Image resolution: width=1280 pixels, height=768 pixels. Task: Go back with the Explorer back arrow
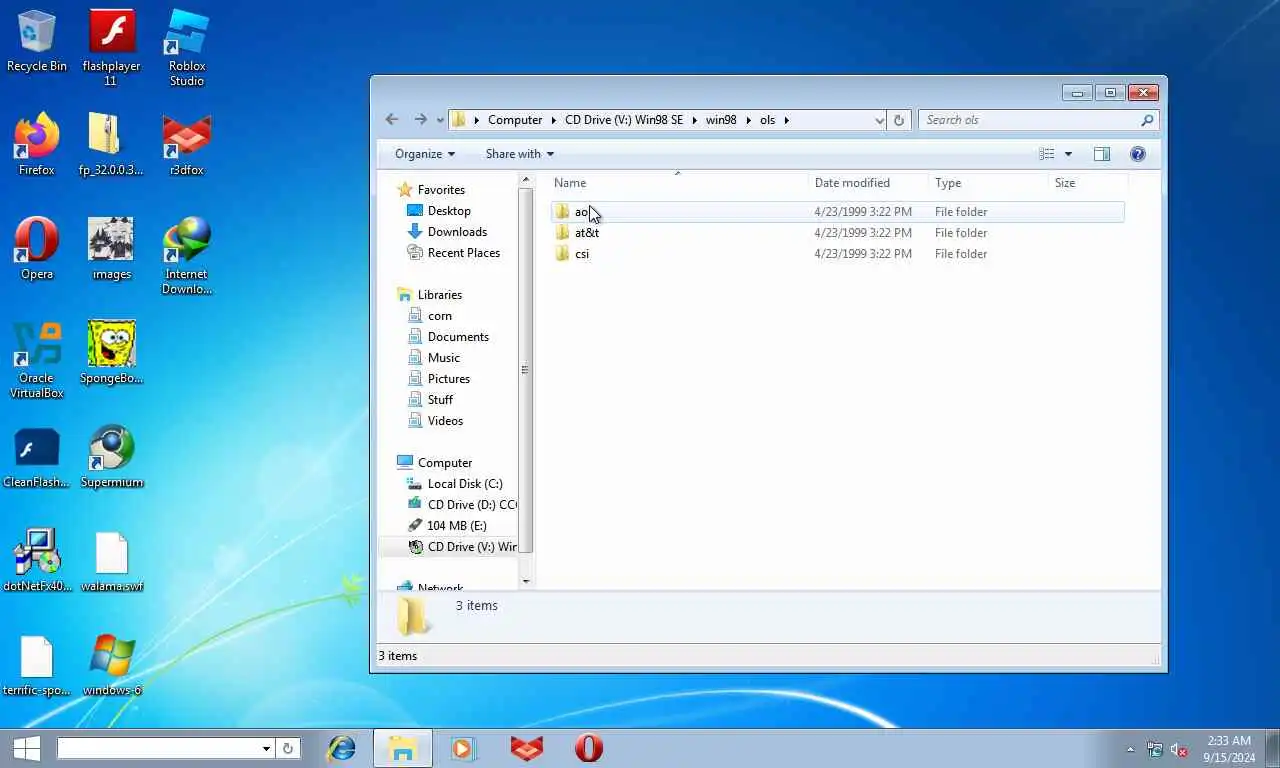(392, 120)
